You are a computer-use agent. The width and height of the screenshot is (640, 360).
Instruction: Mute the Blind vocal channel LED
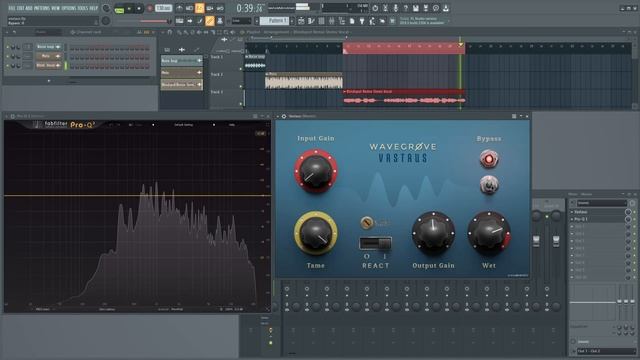(7, 66)
